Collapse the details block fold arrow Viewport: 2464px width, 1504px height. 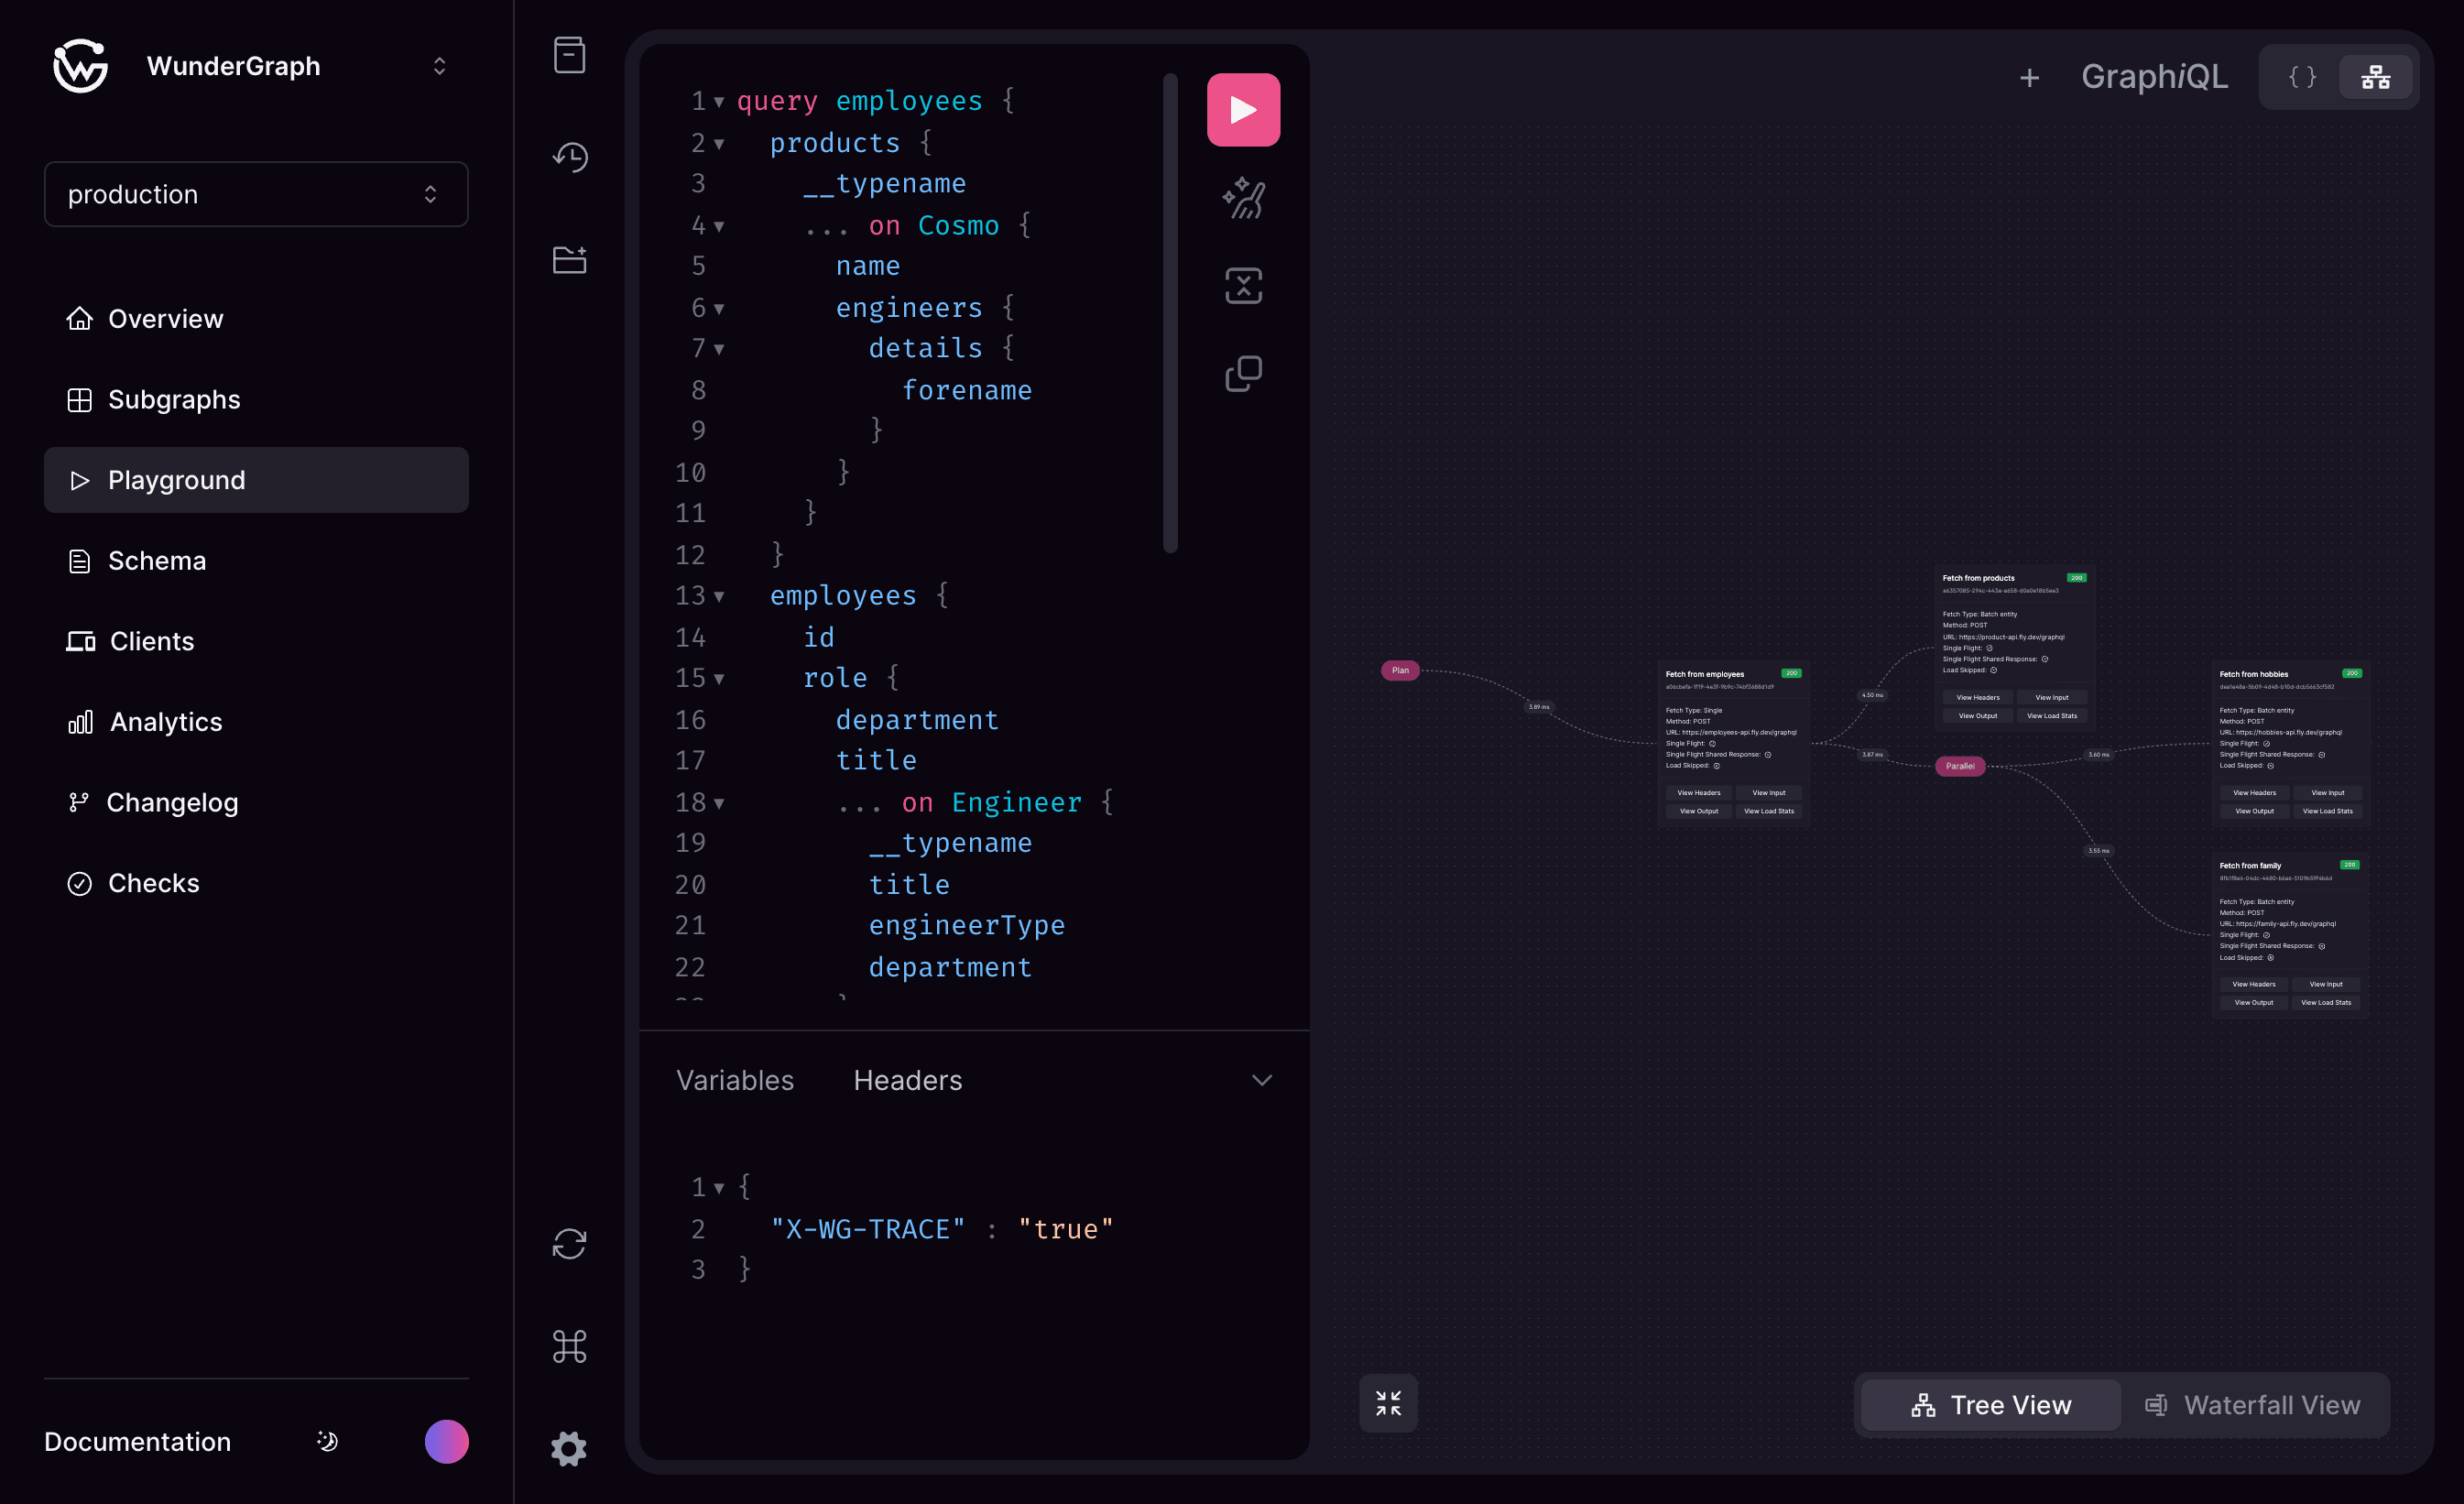719,349
